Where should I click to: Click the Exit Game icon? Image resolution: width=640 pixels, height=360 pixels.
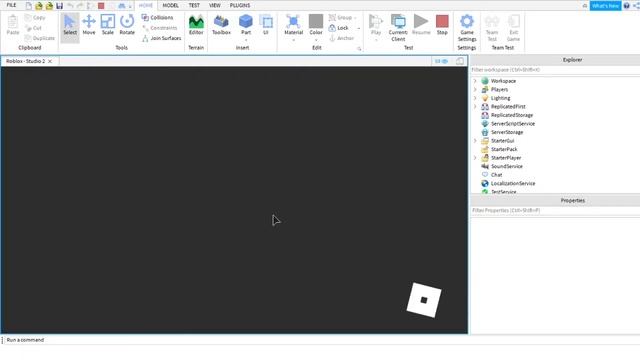[x=513, y=28]
